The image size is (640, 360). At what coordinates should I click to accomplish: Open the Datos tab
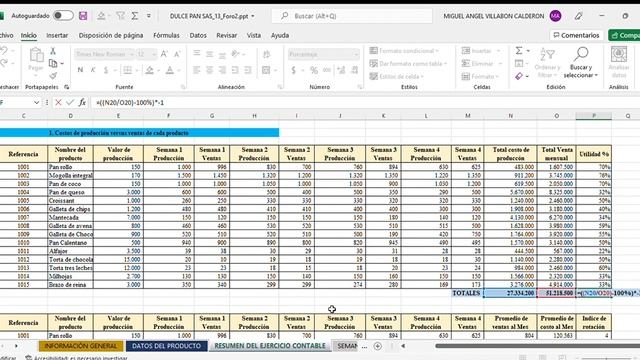click(x=198, y=36)
